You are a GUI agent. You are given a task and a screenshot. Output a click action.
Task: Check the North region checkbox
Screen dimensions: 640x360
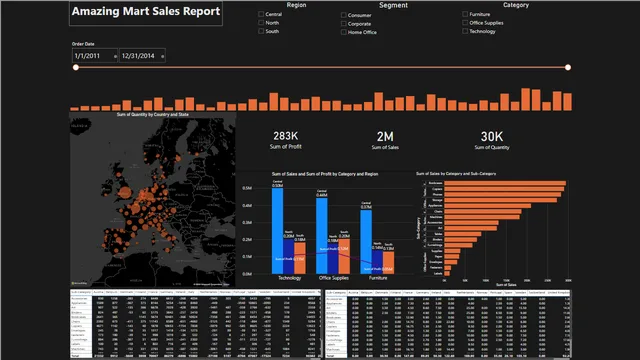(x=261, y=22)
